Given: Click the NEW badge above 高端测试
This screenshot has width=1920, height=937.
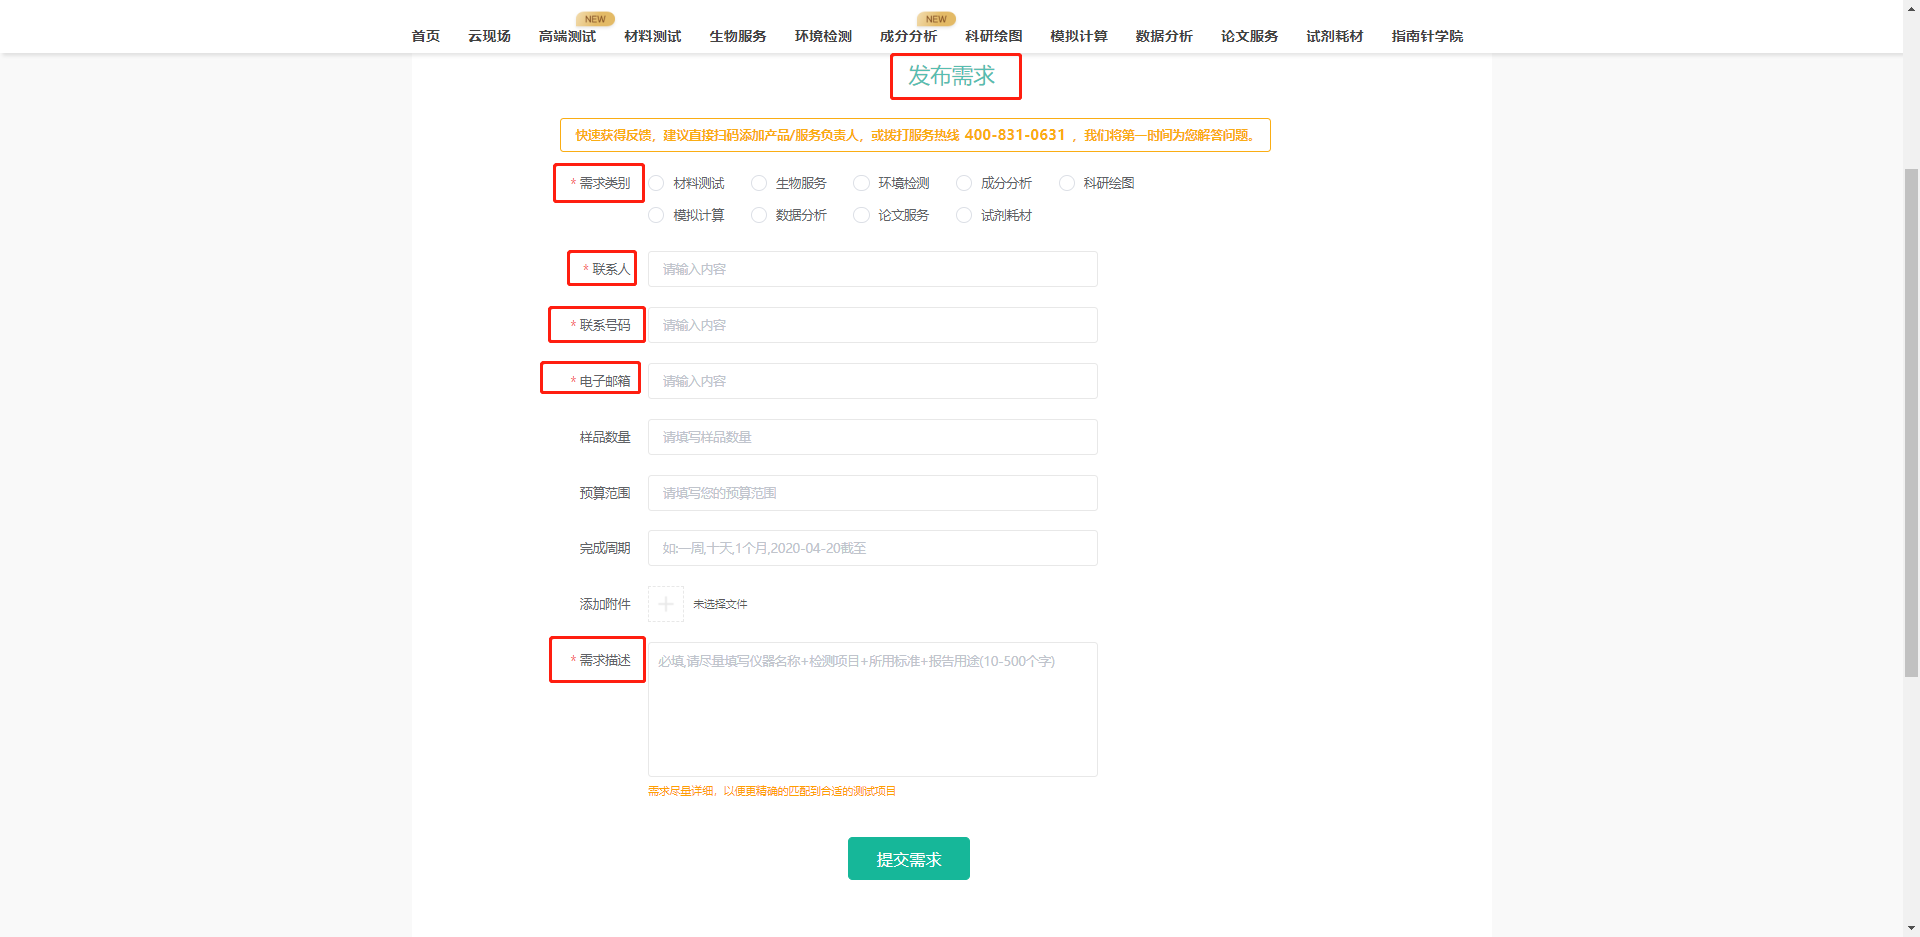Looking at the screenshot, I should 595,18.
